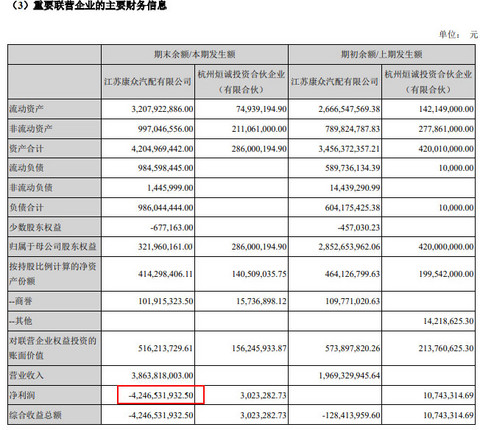Click the value 986,044,444.00

166,207
